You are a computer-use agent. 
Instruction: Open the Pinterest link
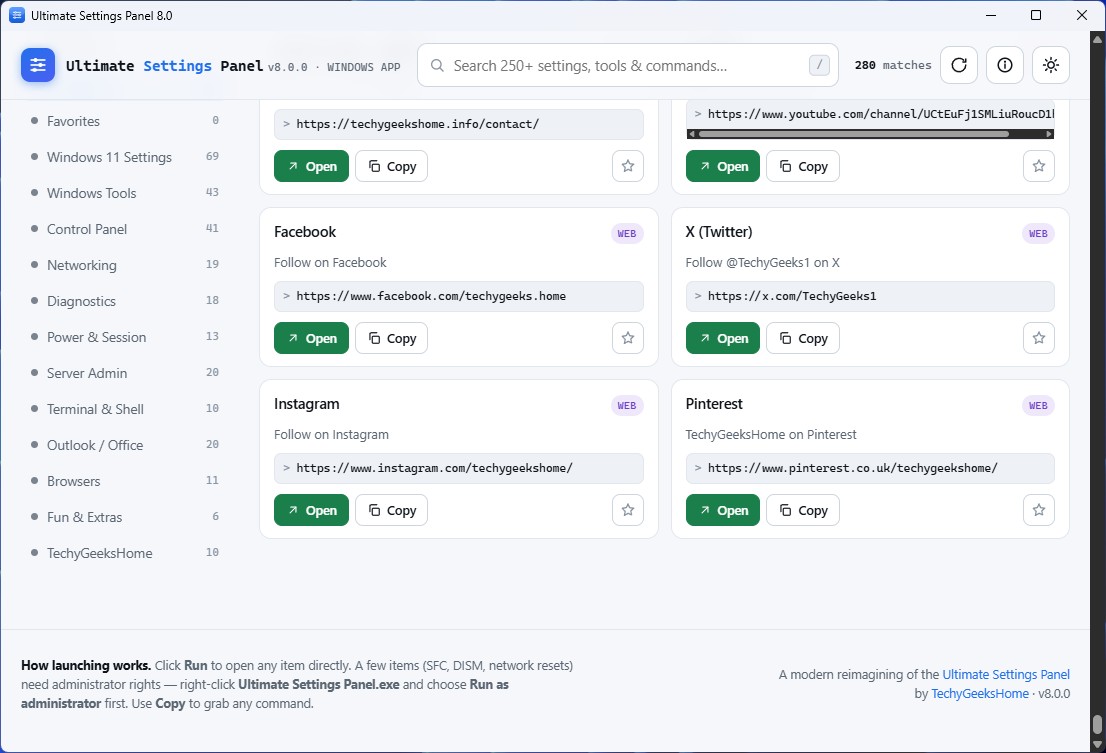[x=722, y=510]
